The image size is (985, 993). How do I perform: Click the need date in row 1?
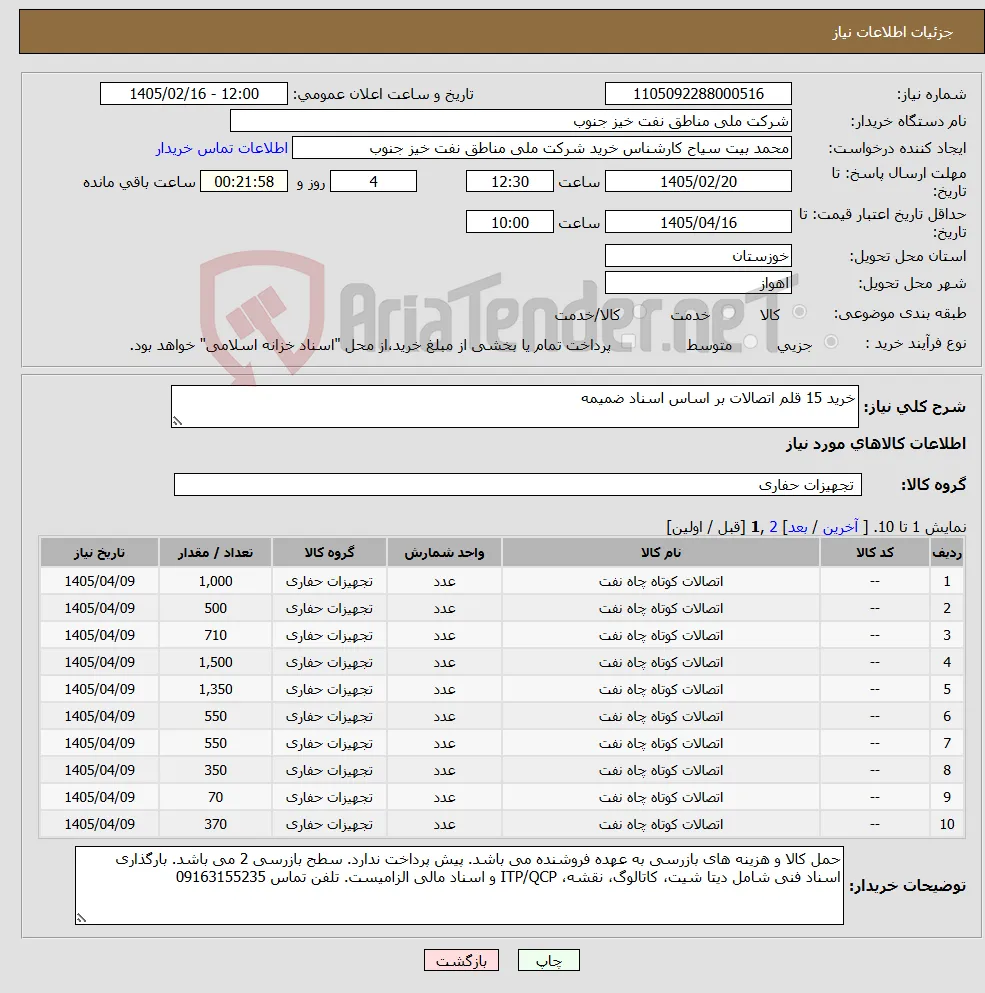[x=99, y=581]
